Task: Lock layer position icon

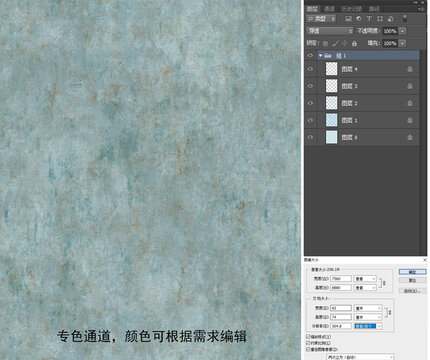Action: [345, 43]
